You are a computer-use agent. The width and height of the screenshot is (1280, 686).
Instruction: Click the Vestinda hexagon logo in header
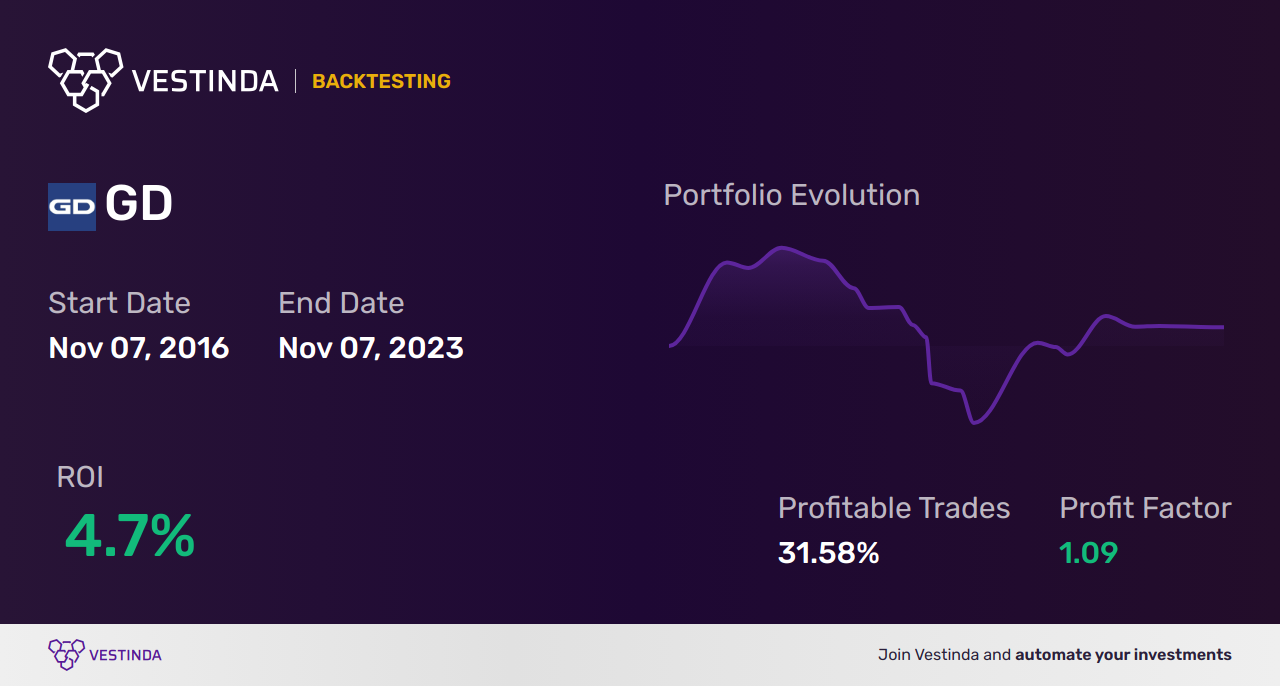pos(85,79)
